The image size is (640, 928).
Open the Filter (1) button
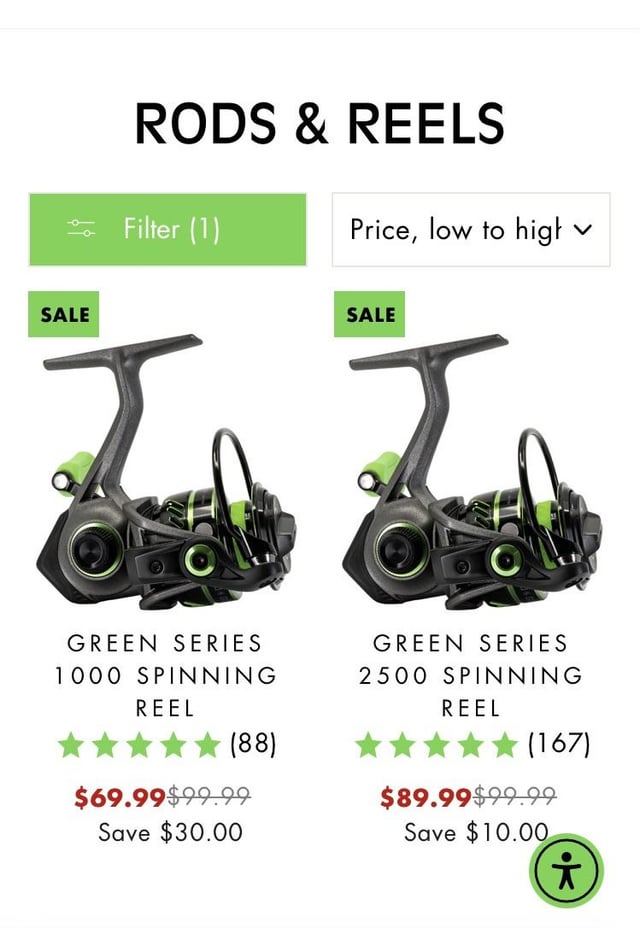pyautogui.click(x=168, y=230)
